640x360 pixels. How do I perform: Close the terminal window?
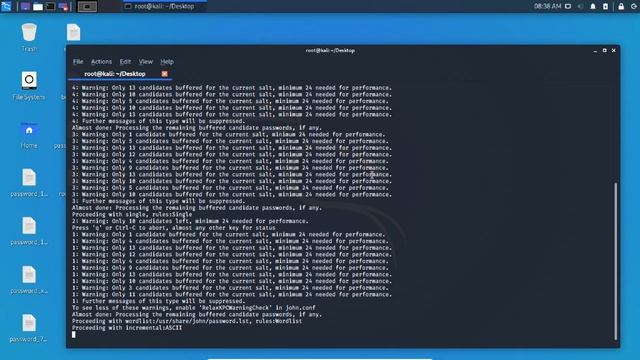pos(613,51)
